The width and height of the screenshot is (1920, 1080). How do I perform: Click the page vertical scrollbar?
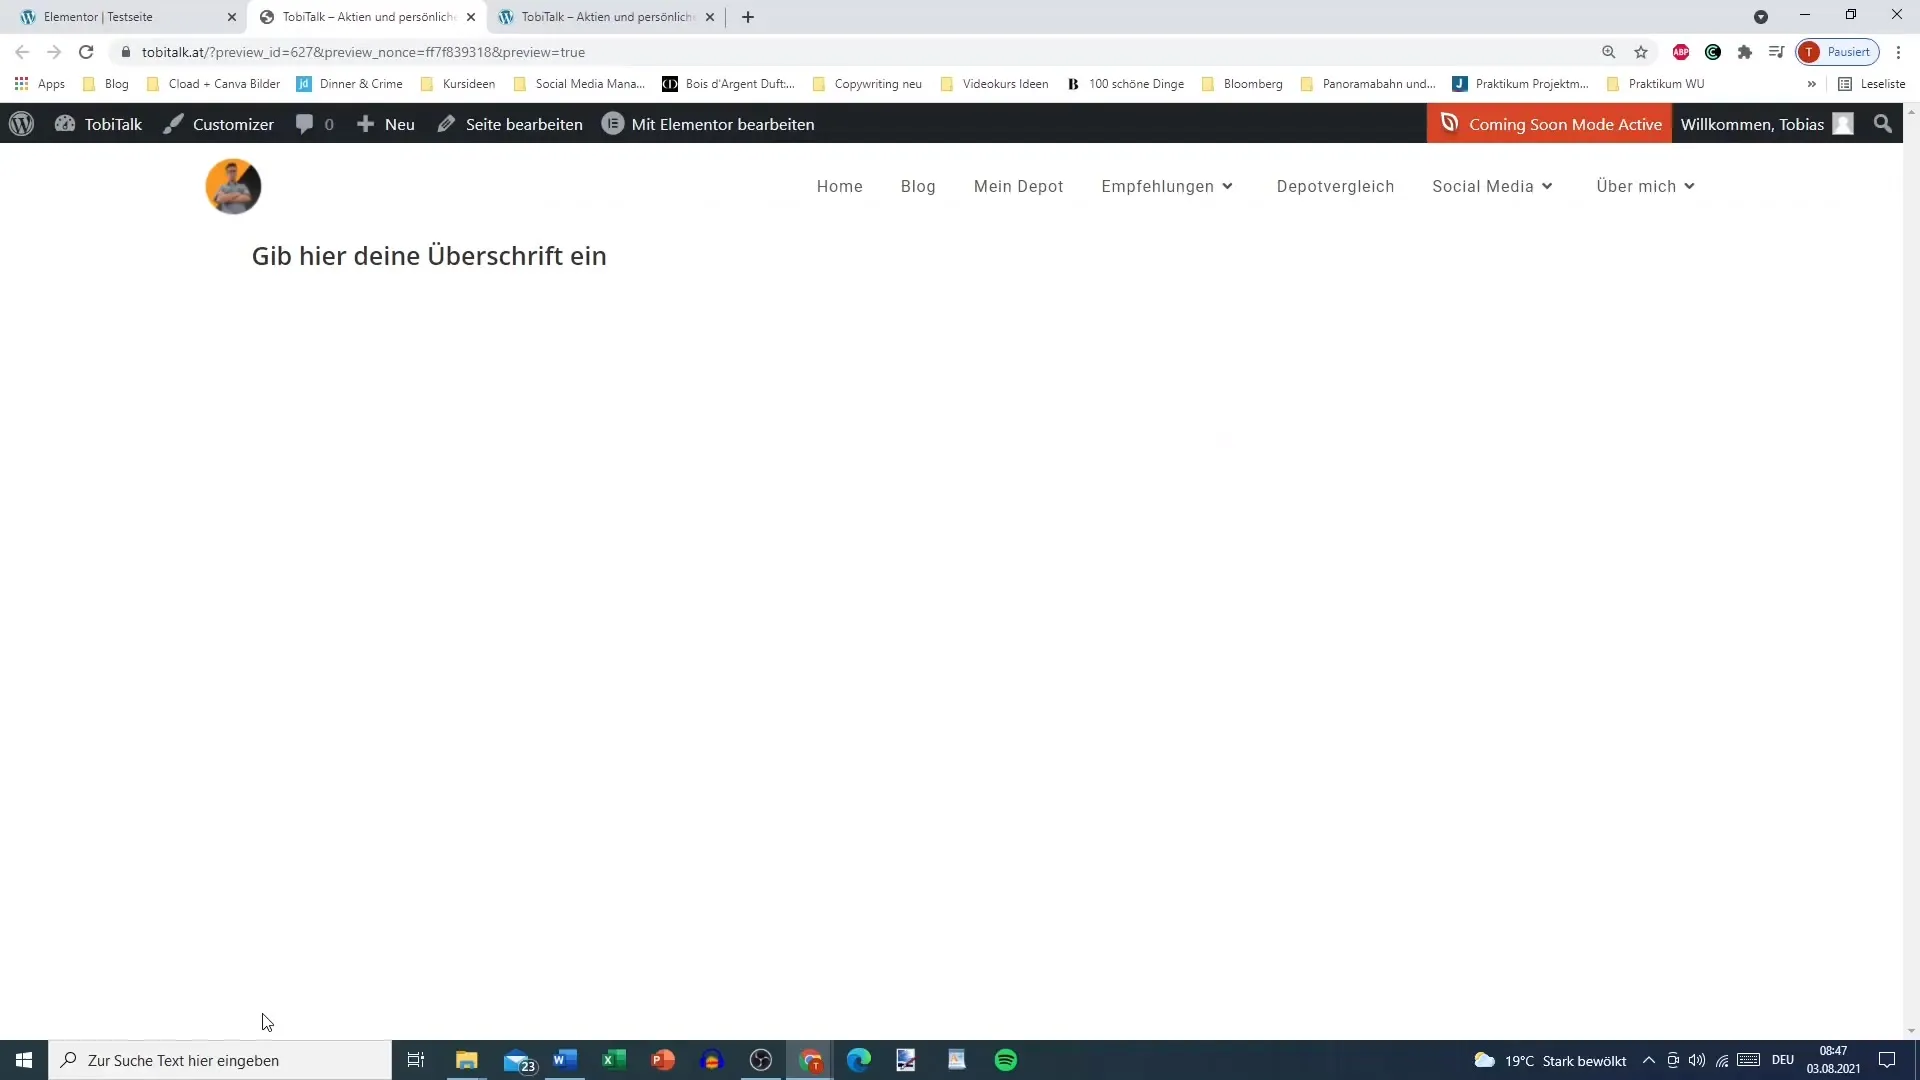pyautogui.click(x=1911, y=571)
